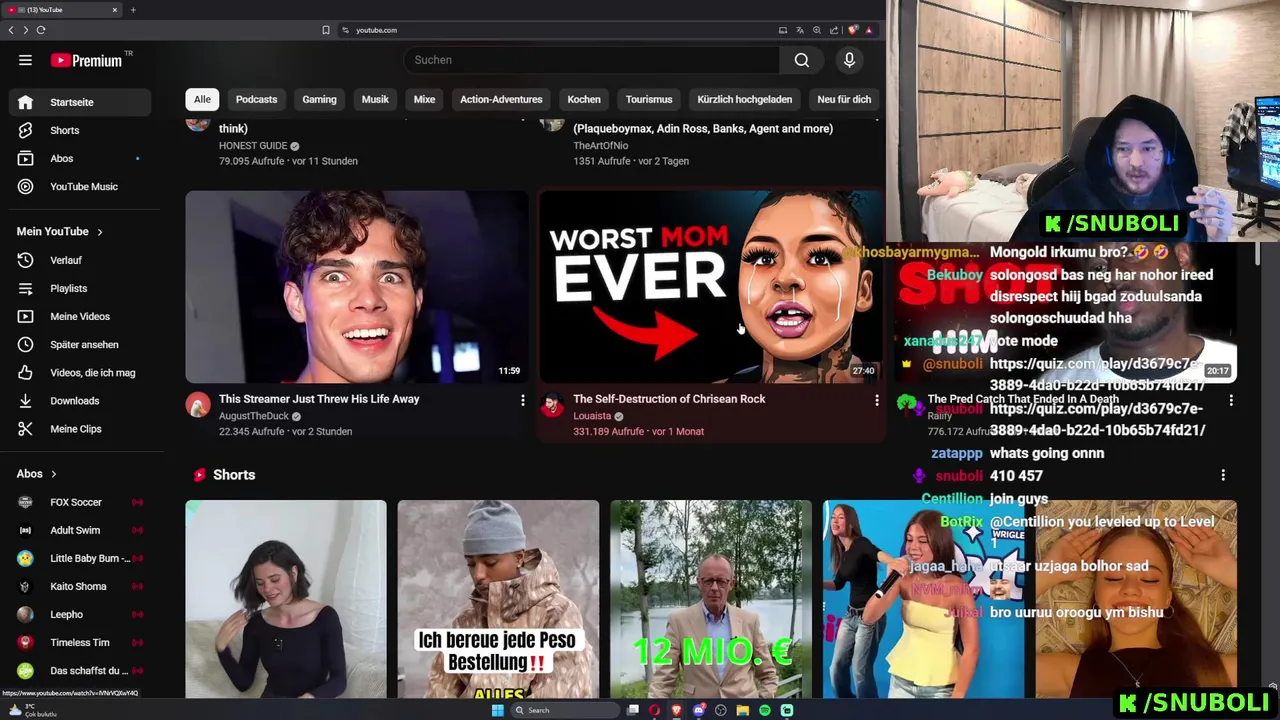Viewport: 1280px width, 720px height.
Task: Open the TheArtOfNio channel link
Action: 600,146
